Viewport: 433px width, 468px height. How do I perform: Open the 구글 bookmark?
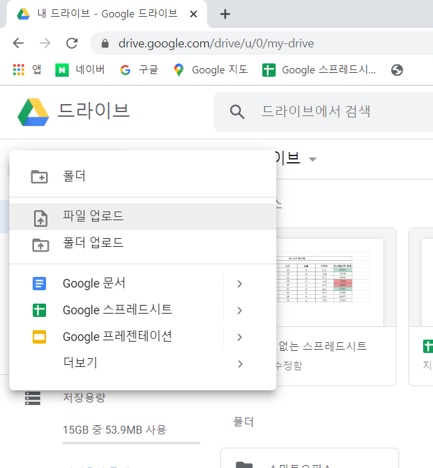[139, 70]
